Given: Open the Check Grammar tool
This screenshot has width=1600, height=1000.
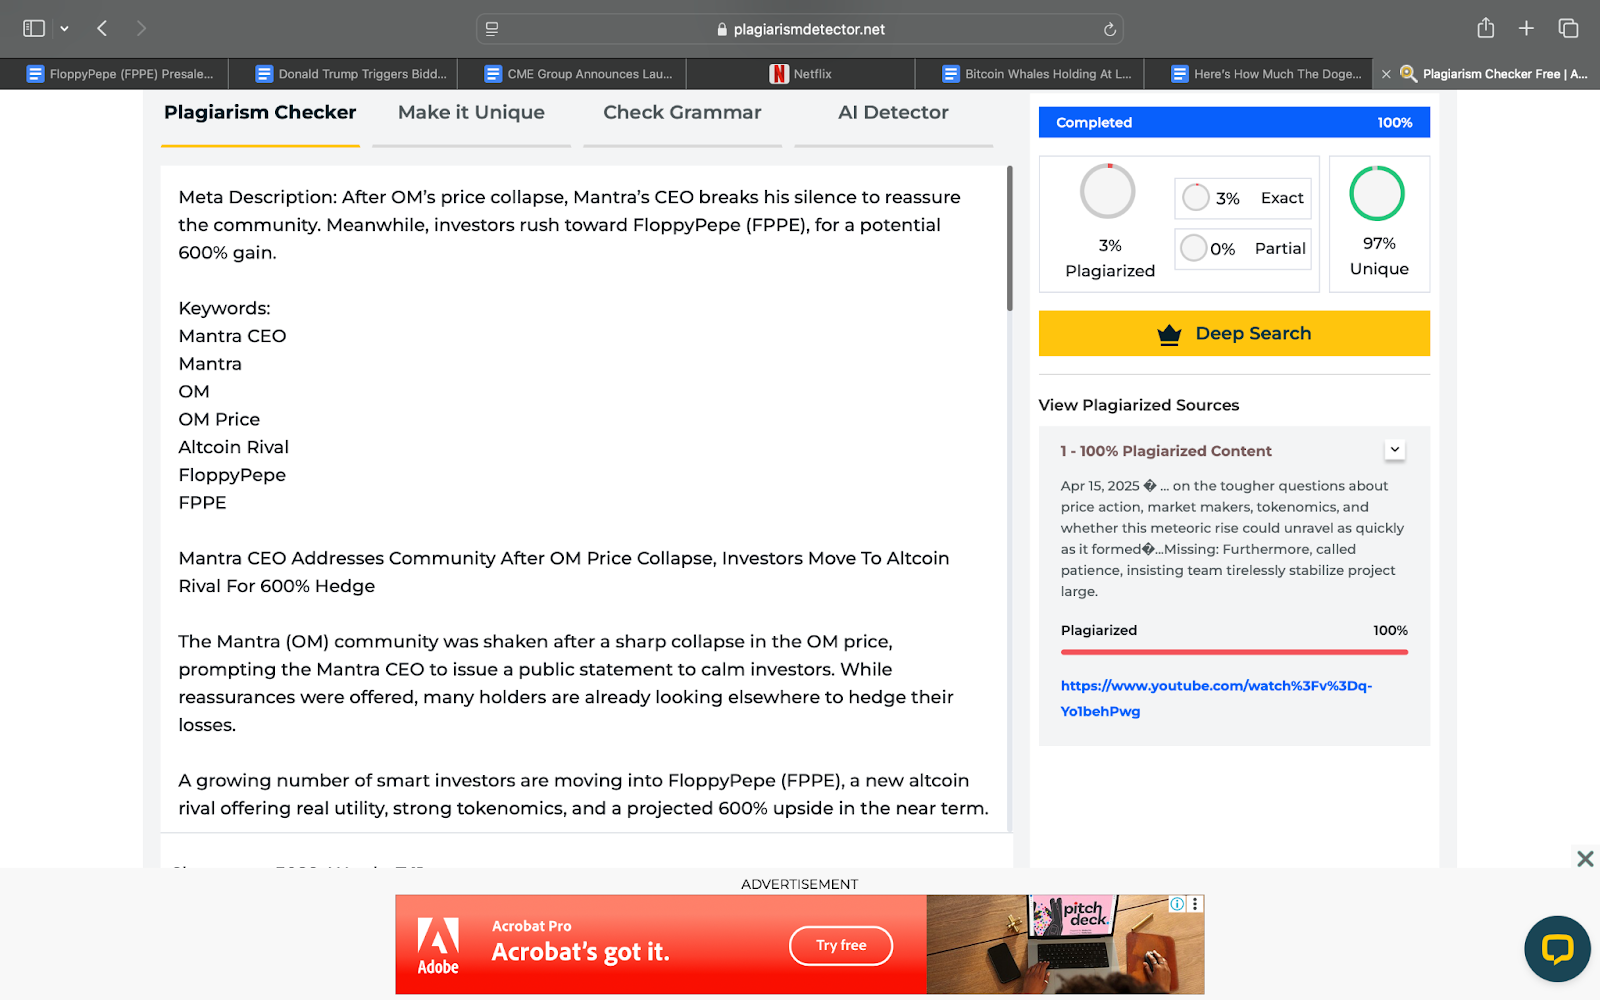Looking at the screenshot, I should (x=682, y=113).
